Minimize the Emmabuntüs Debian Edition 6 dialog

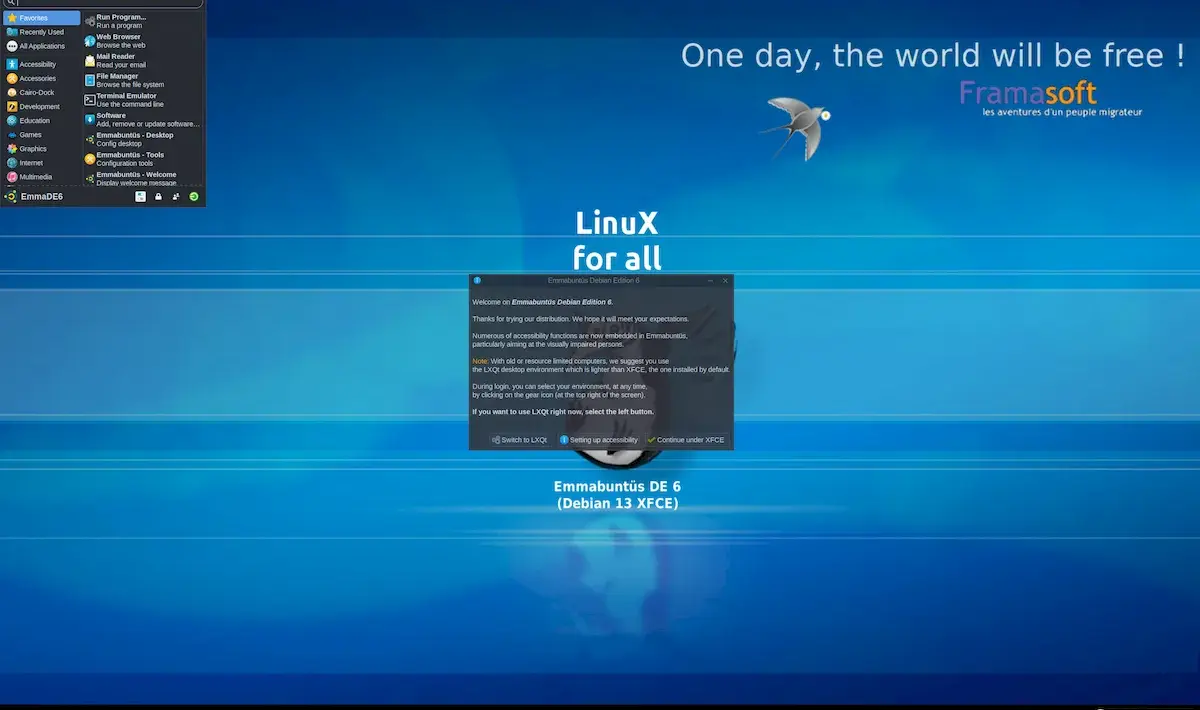tap(711, 280)
